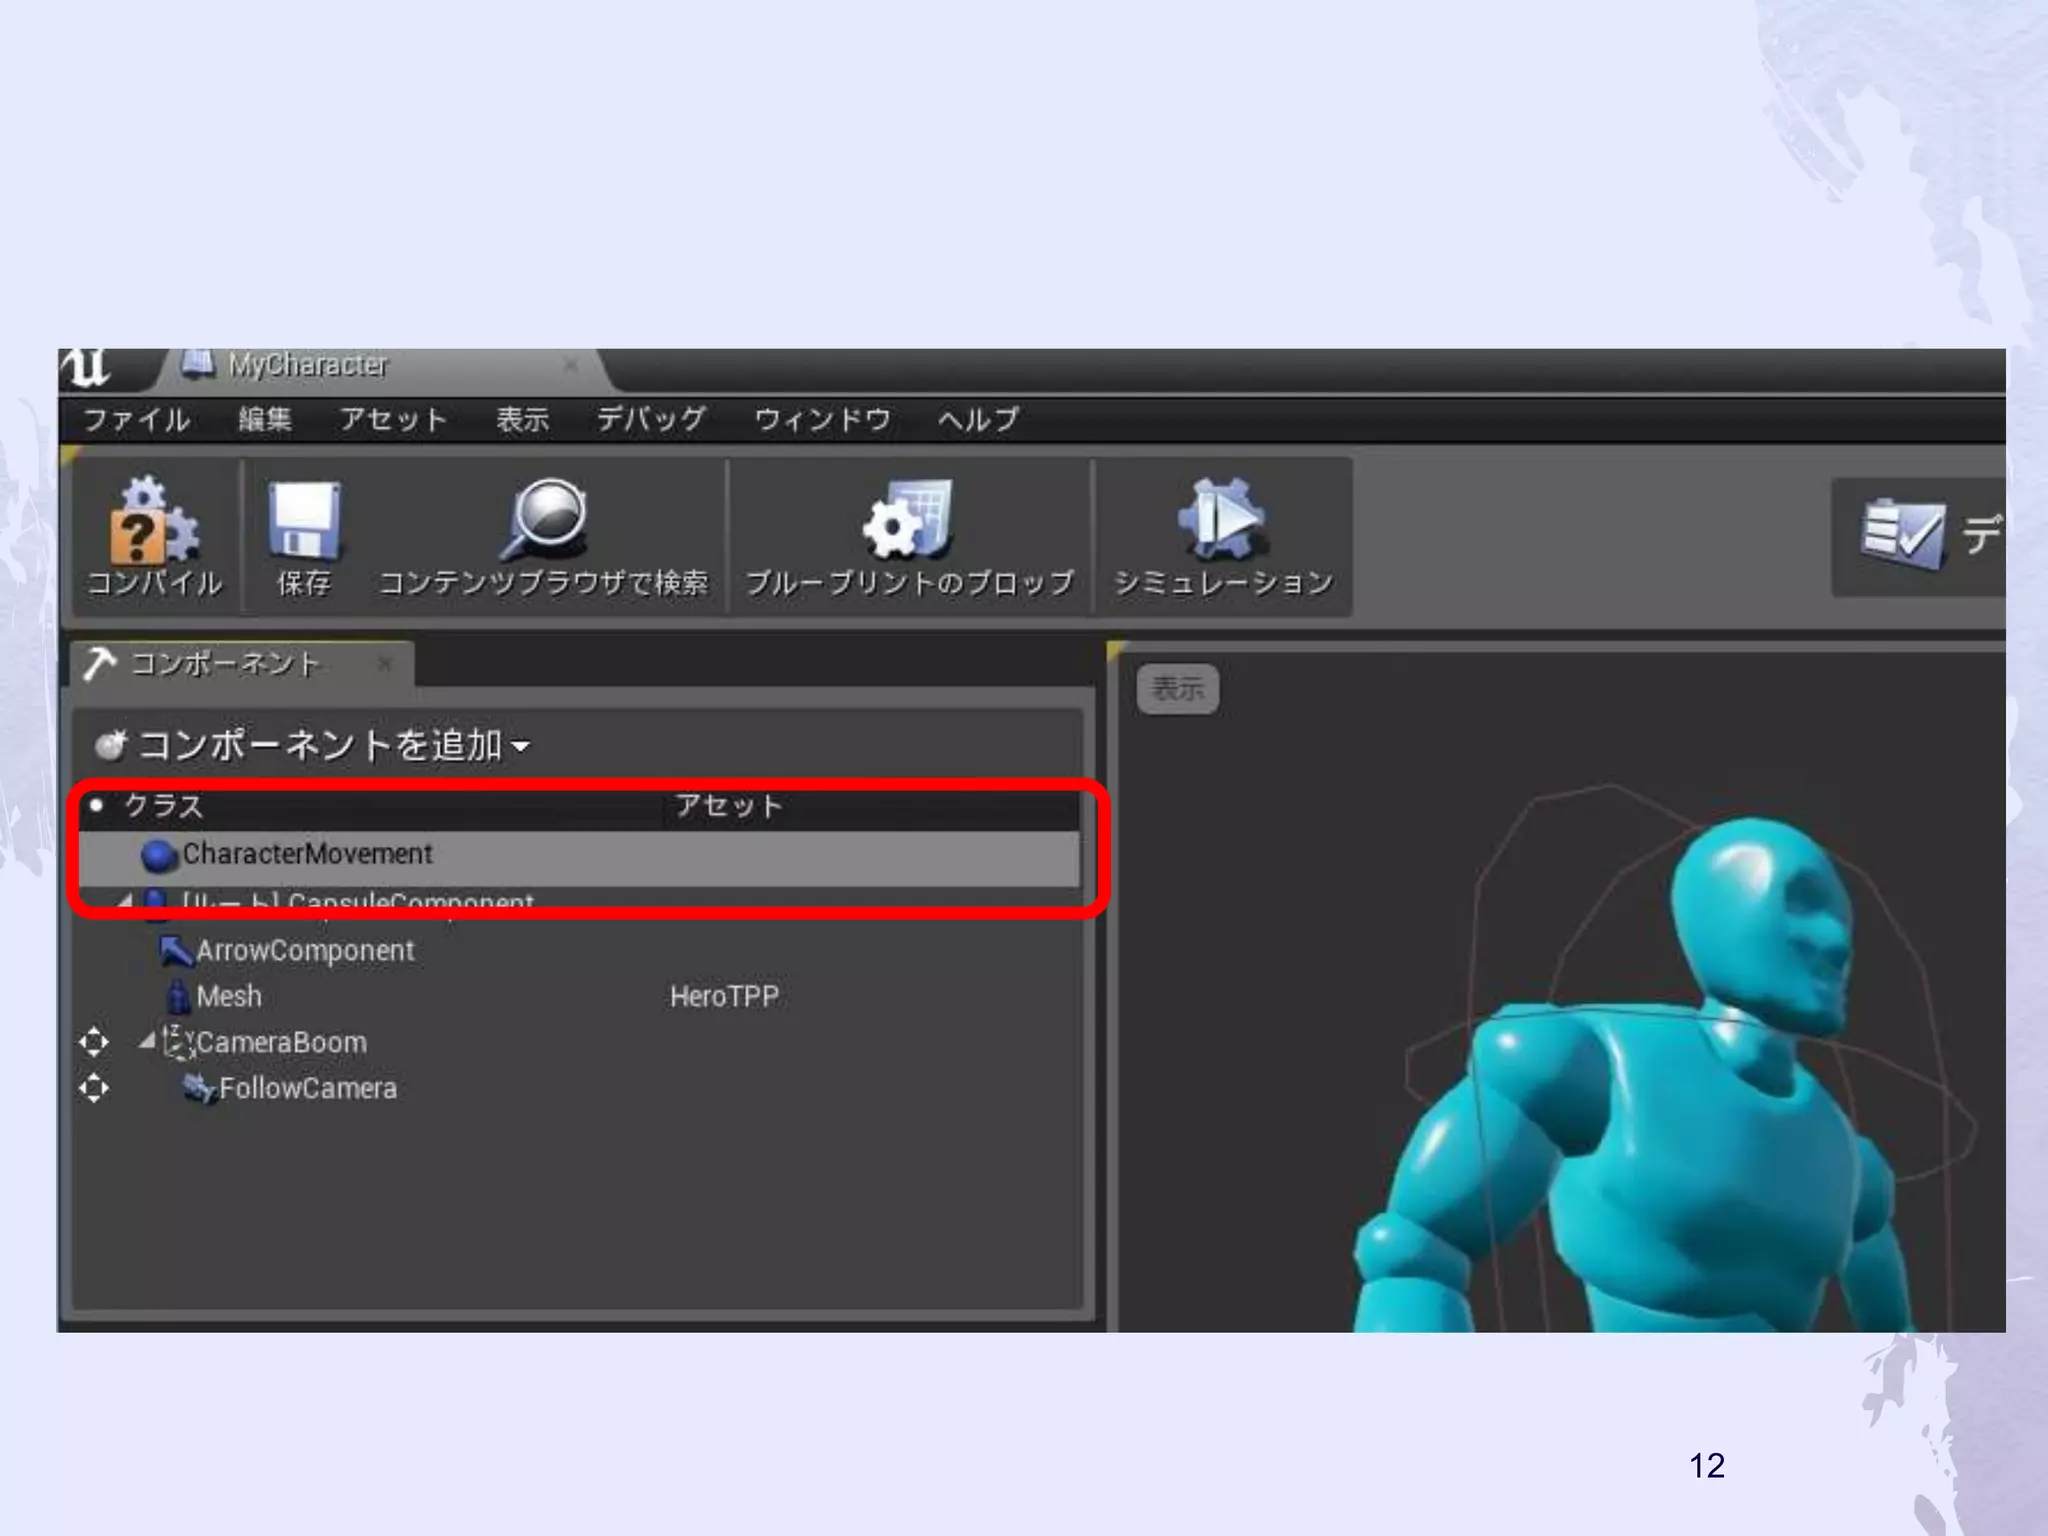Click the checklist defaults icon at right

tap(1902, 533)
